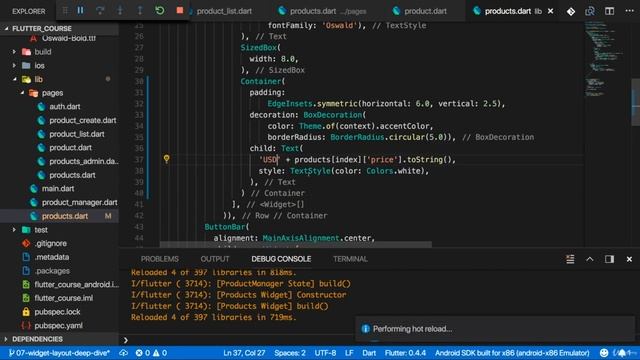This screenshot has height=360, width=640.
Task: Open errors and warnings count in status bar
Action: (x=151, y=353)
